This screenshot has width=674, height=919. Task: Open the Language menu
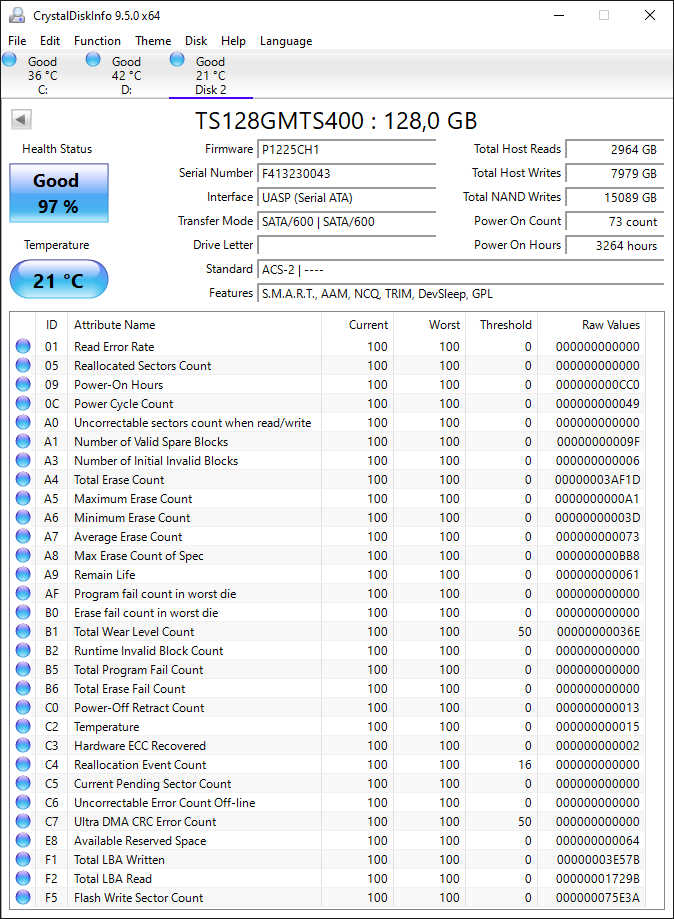click(286, 40)
